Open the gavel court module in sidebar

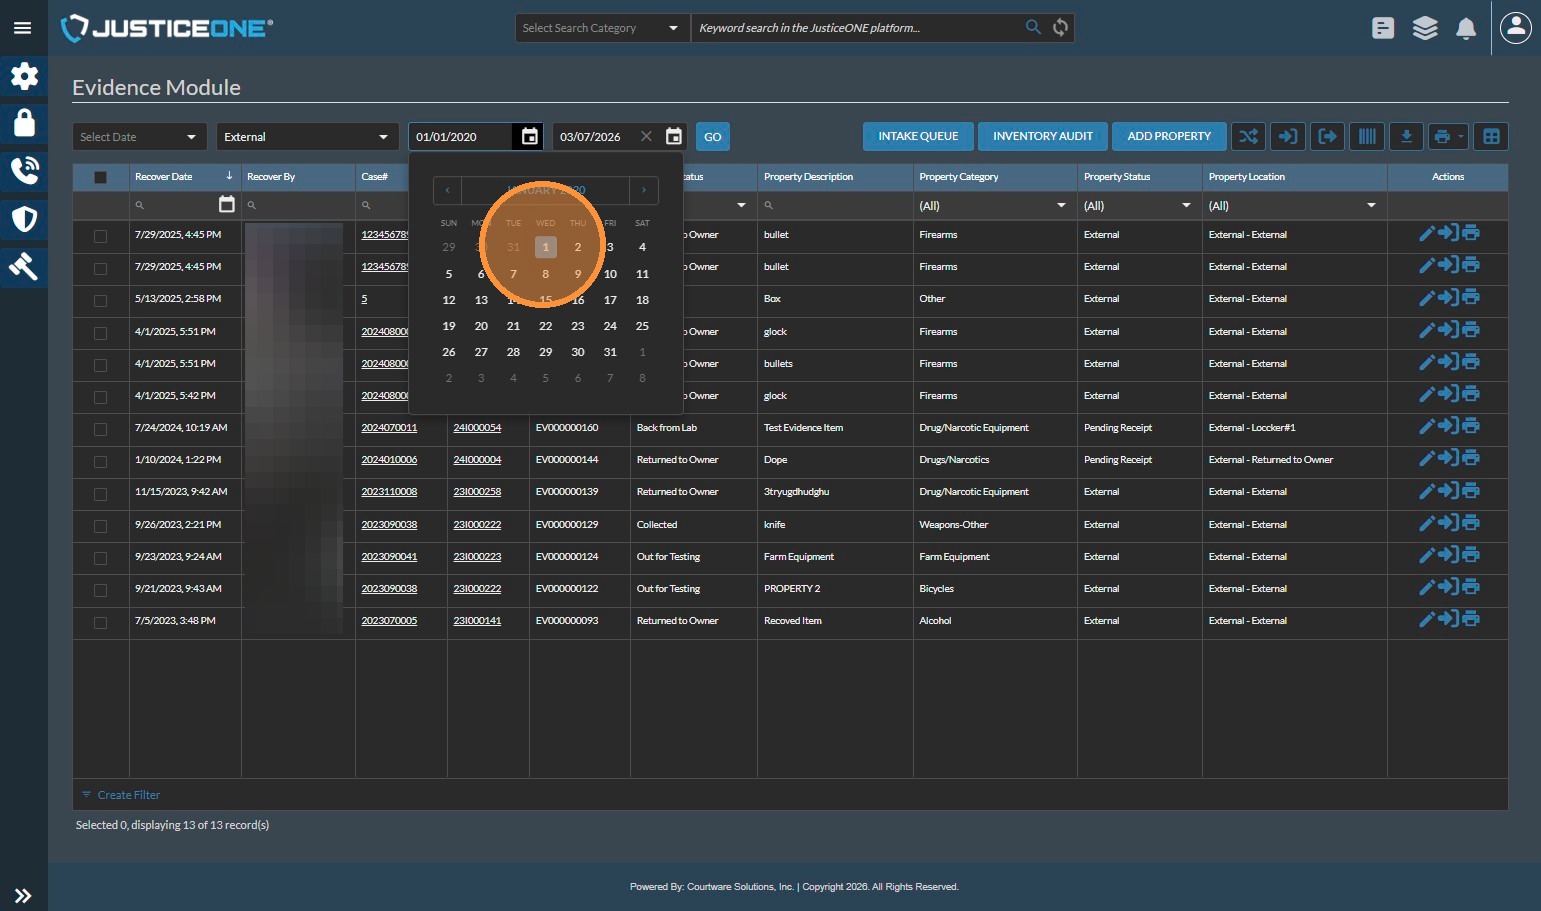tap(24, 266)
